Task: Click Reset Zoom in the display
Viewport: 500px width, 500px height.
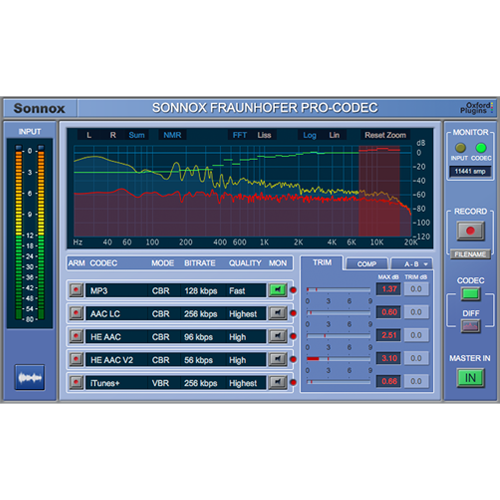Action: click(385, 135)
